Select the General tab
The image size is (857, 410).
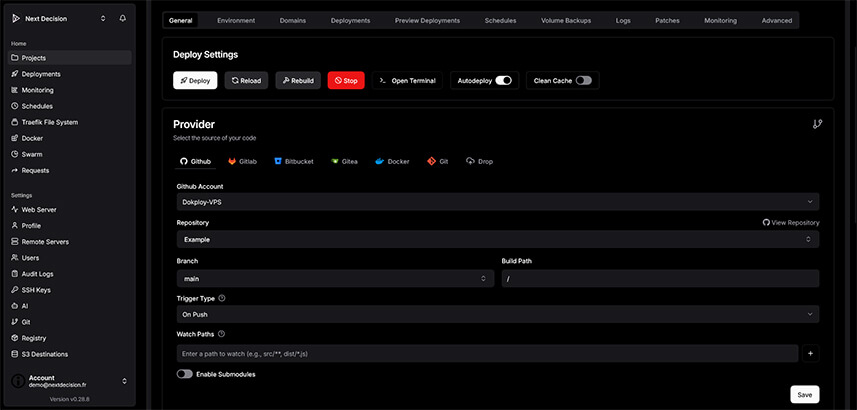[x=180, y=20]
